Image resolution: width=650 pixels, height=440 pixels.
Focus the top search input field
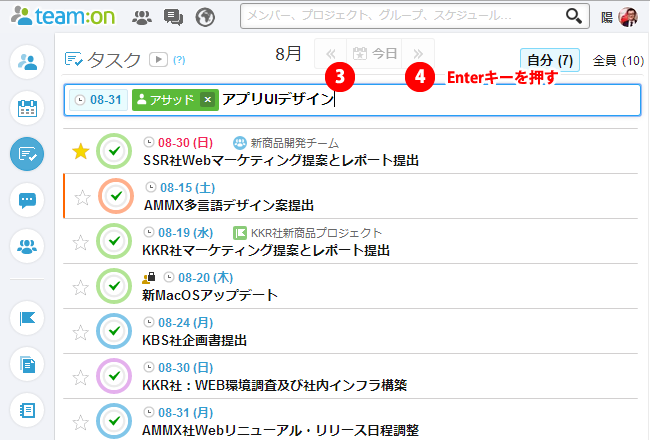tap(415, 16)
